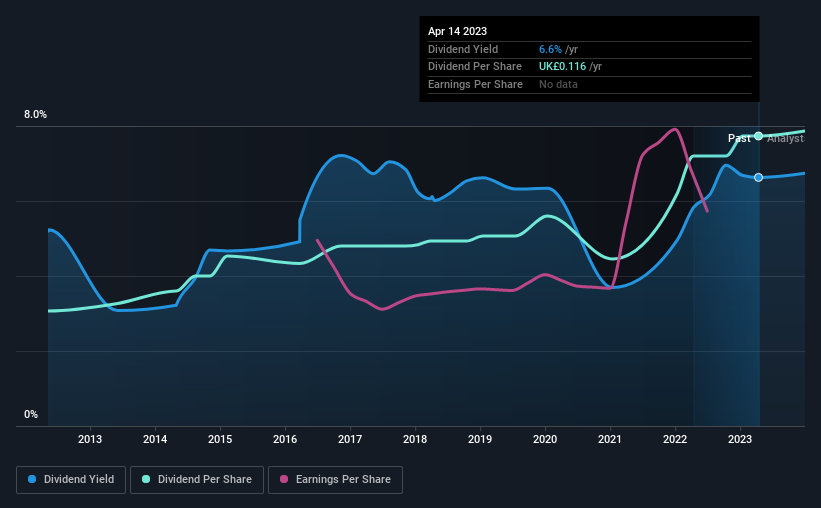Toggle the Earnings Per Share legend button

coord(335,480)
